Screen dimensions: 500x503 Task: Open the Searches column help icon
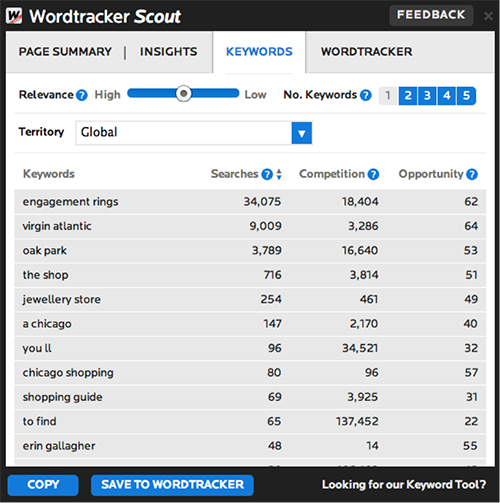(267, 174)
